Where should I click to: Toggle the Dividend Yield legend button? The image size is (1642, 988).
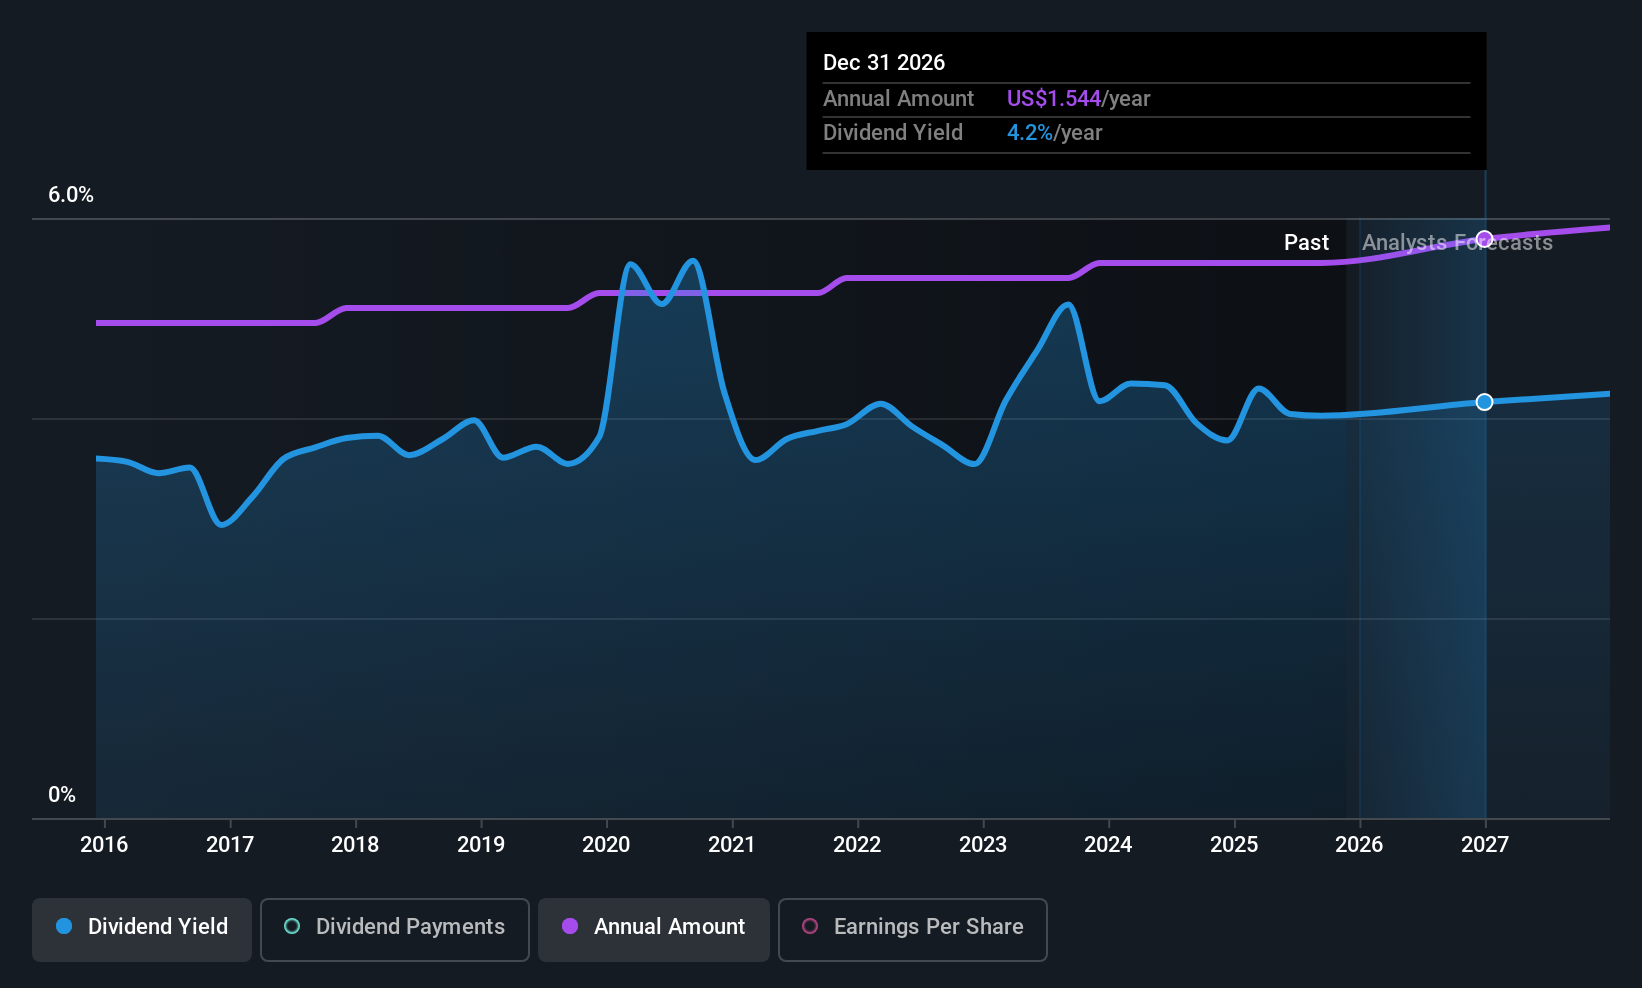click(x=142, y=929)
